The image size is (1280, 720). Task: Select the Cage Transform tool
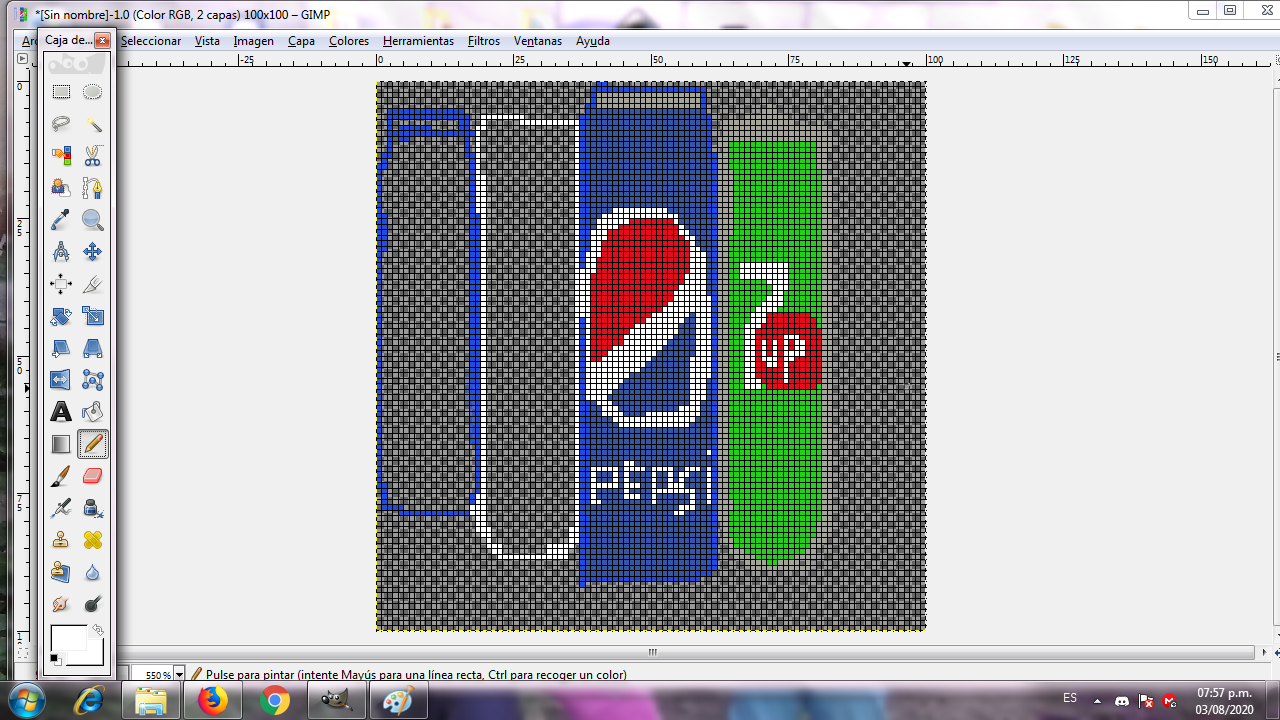93,380
